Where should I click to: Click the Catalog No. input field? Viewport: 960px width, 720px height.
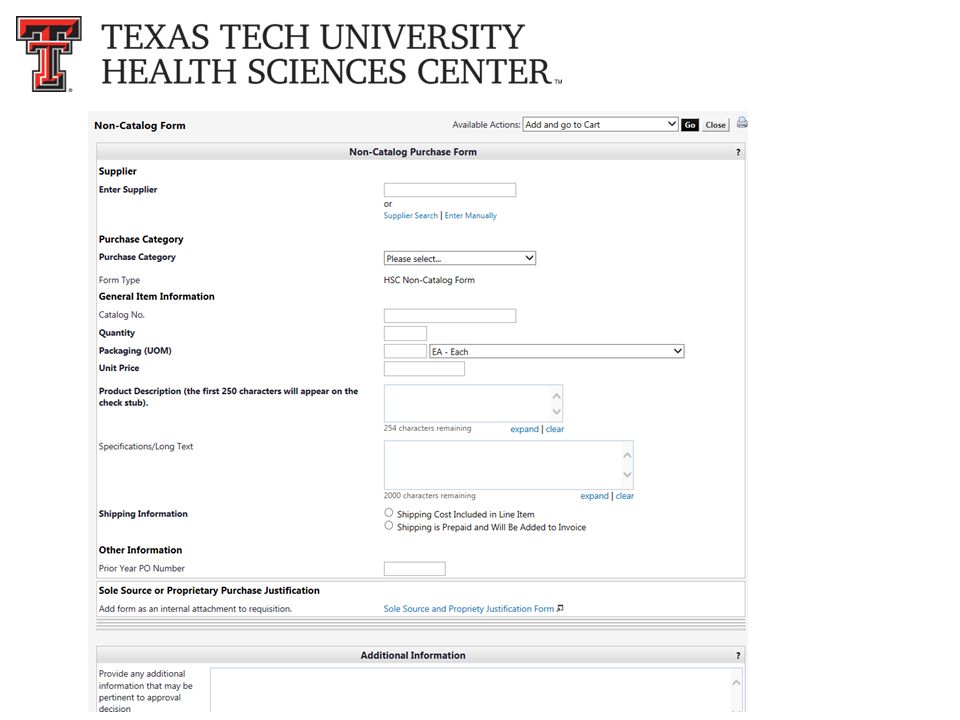[450, 316]
